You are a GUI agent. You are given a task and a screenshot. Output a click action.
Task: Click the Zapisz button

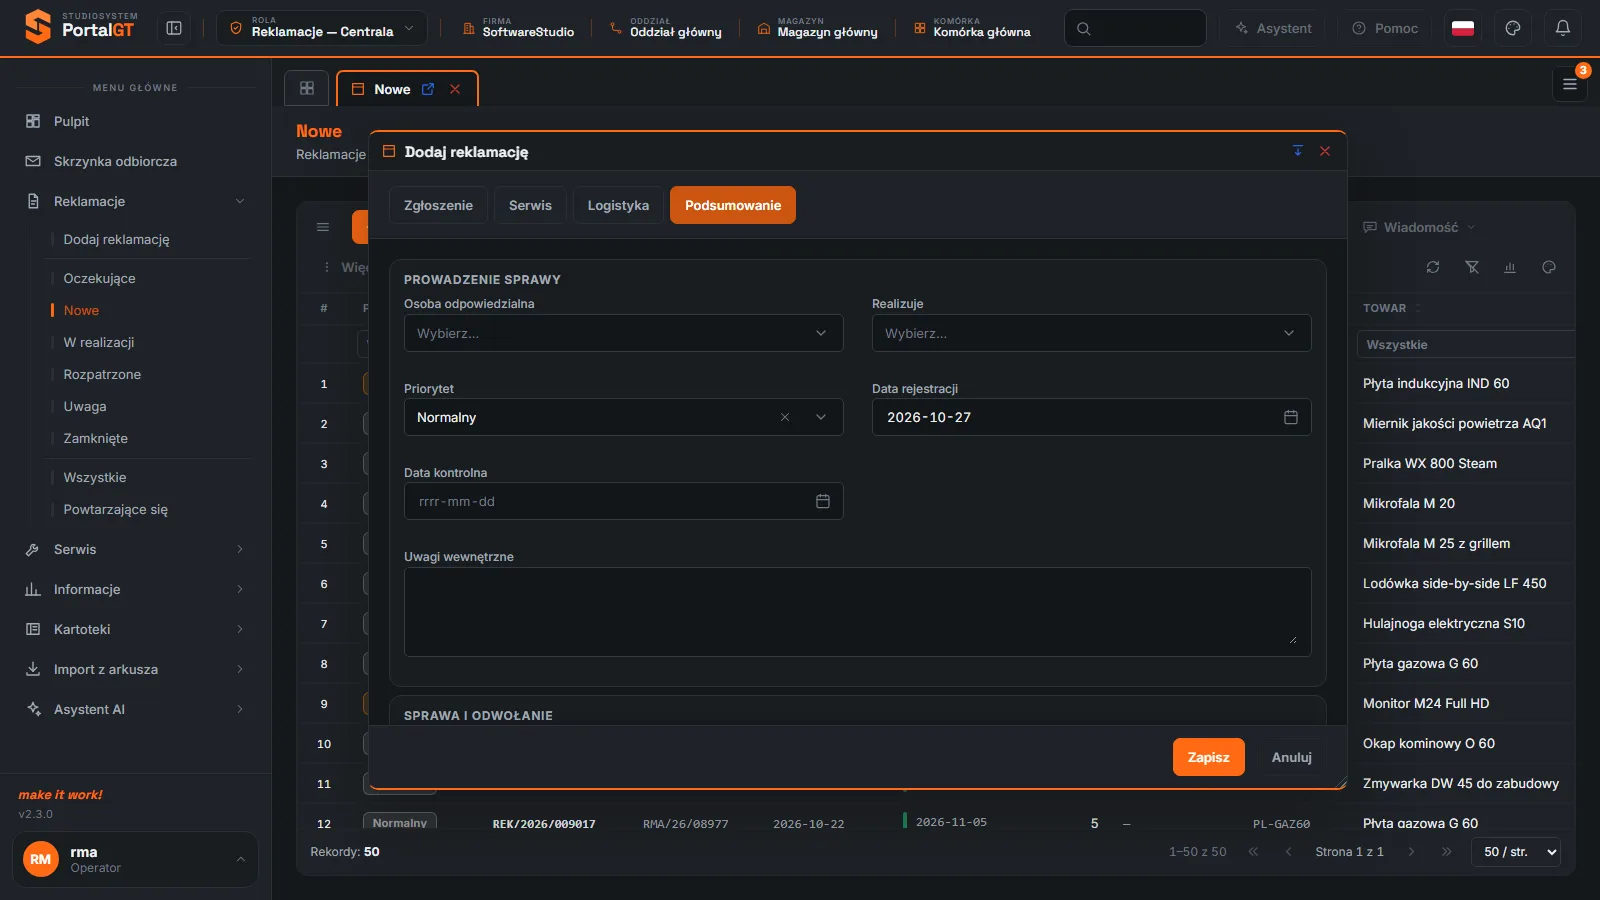1208,757
